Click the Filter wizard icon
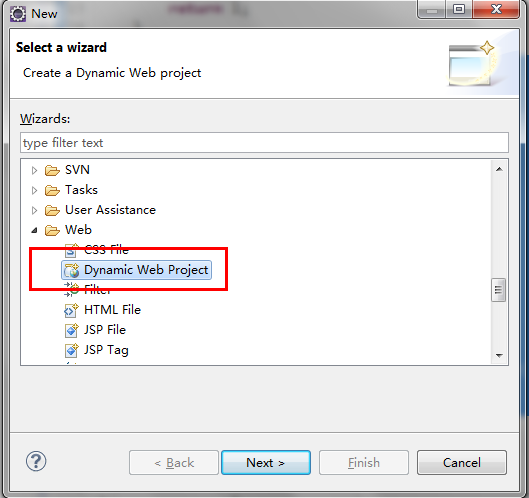 pos(72,289)
